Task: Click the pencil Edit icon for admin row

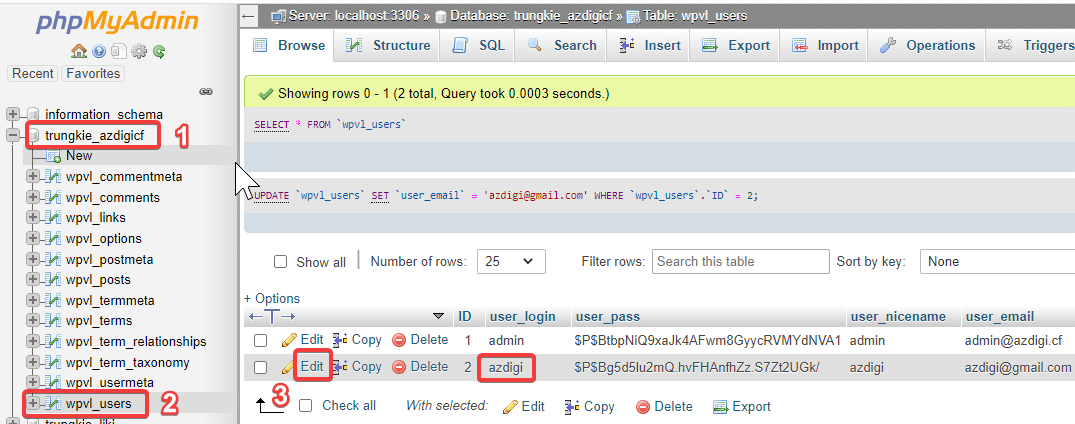Action: point(290,340)
